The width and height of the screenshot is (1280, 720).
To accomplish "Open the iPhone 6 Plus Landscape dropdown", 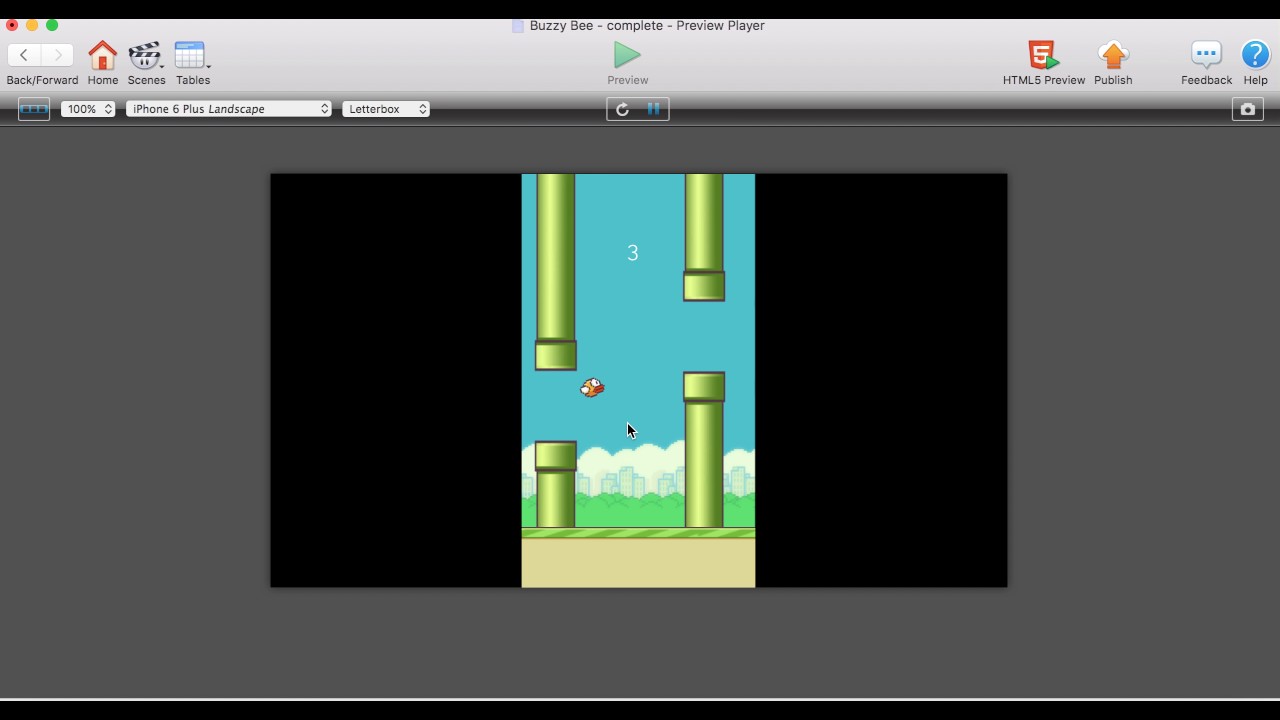I will pyautogui.click(x=229, y=109).
